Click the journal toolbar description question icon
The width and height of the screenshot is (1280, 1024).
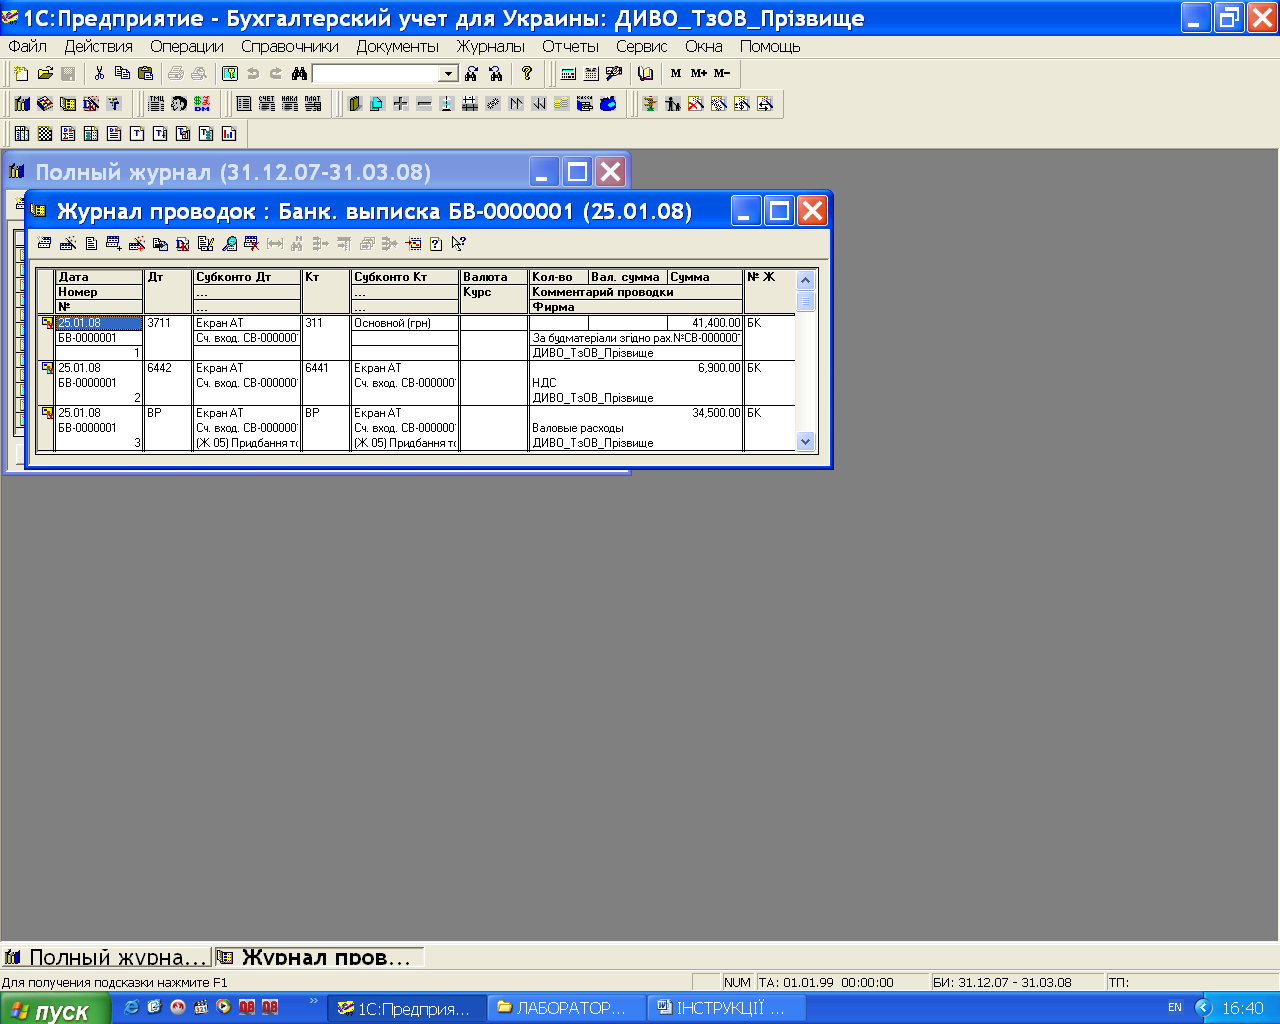pos(436,243)
